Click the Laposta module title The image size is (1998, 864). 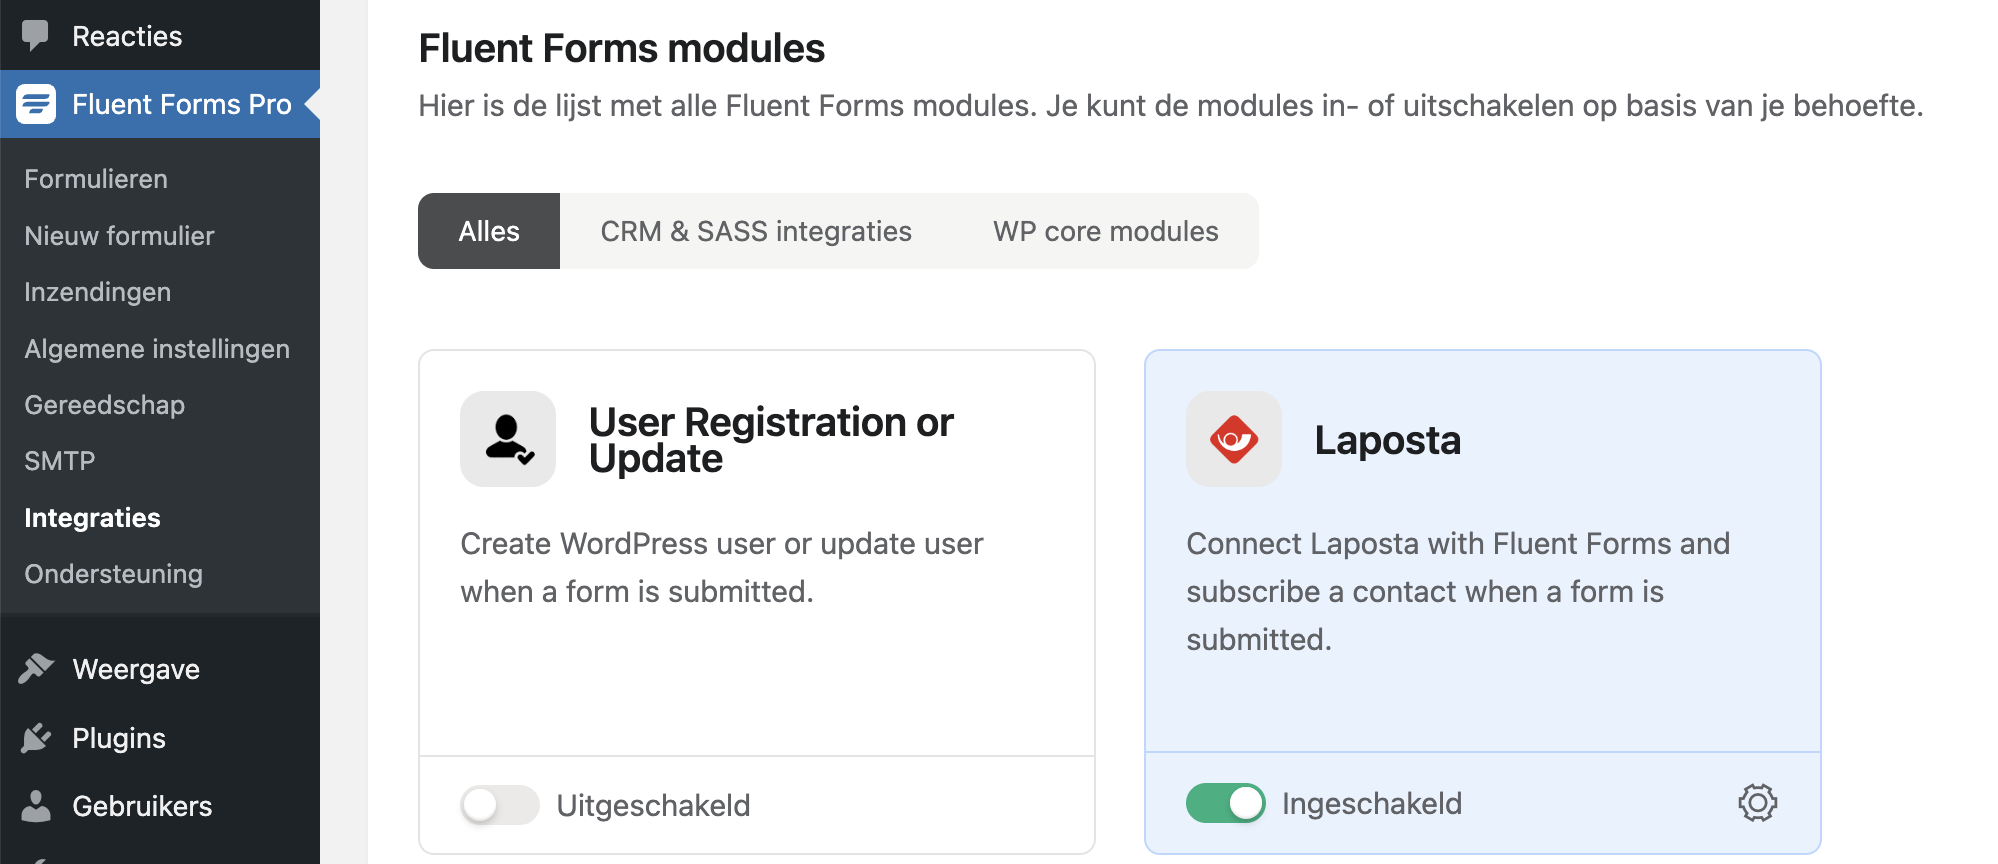point(1388,440)
